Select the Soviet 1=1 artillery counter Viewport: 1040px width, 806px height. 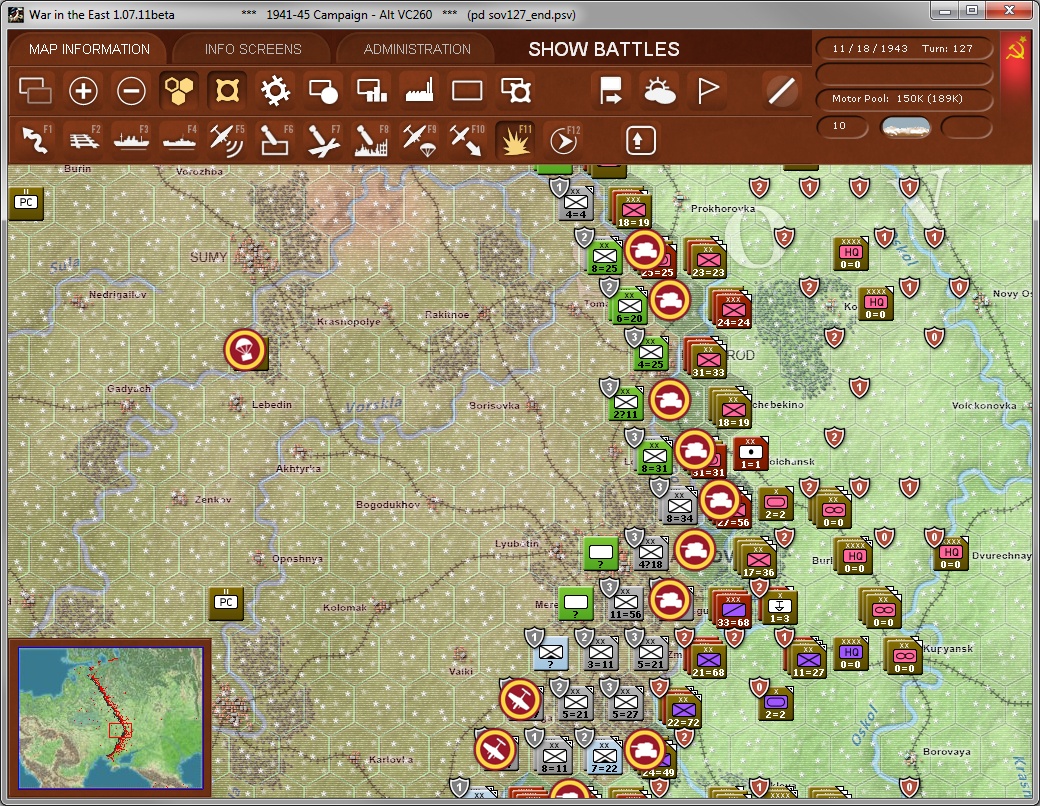point(751,454)
